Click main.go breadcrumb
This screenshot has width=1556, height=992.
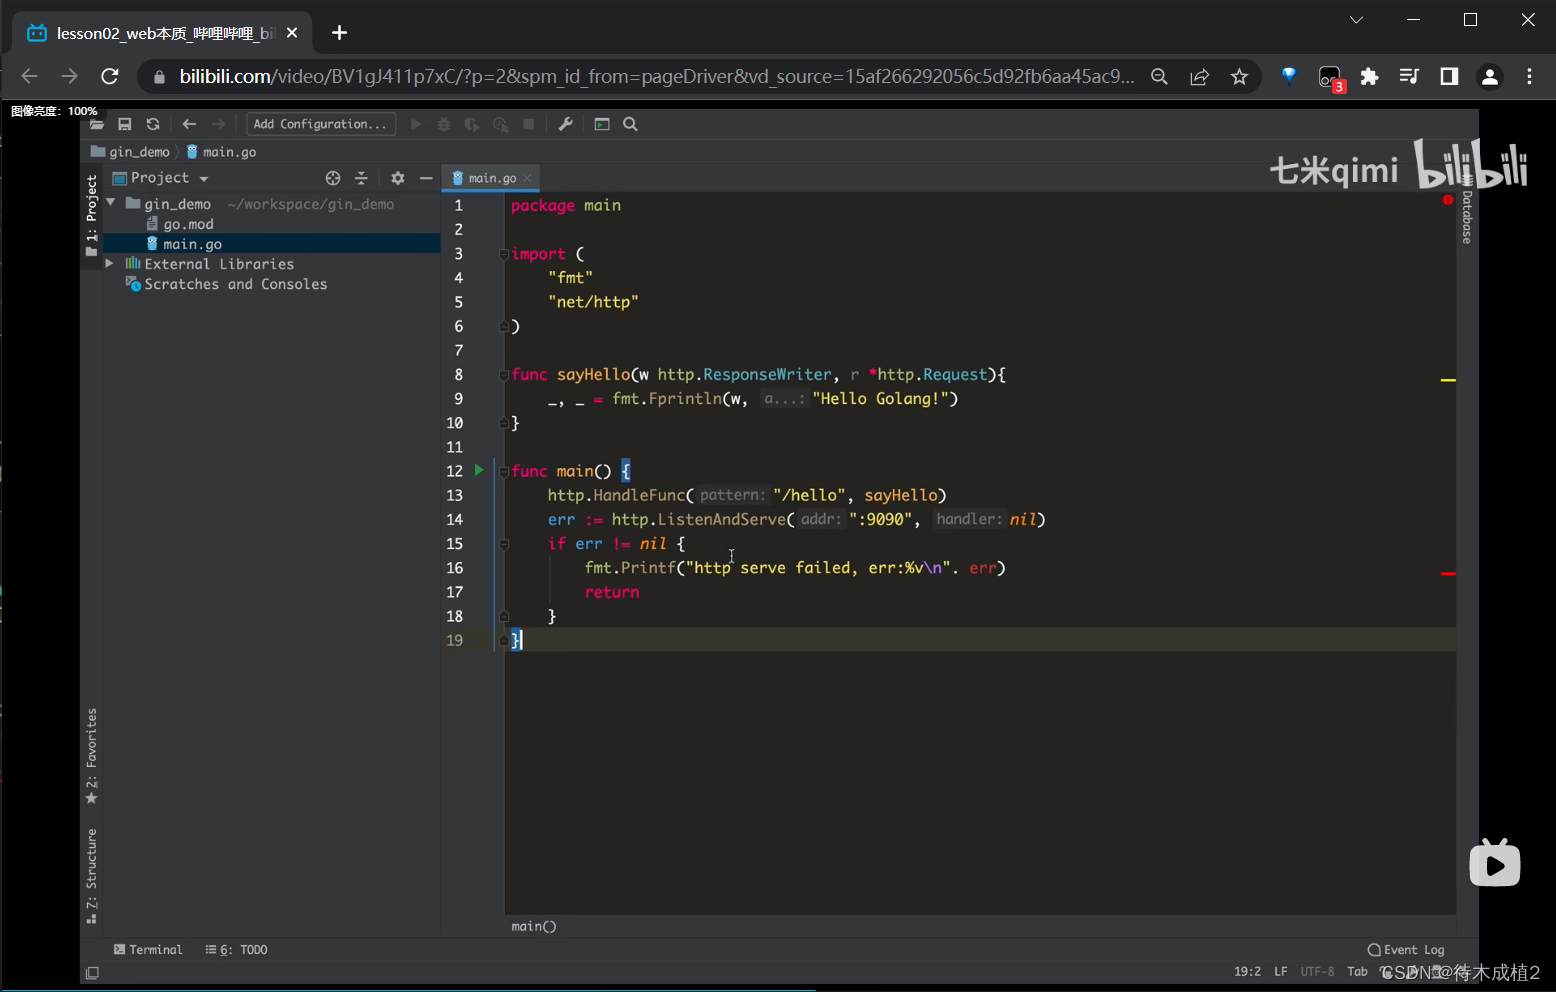pos(222,152)
